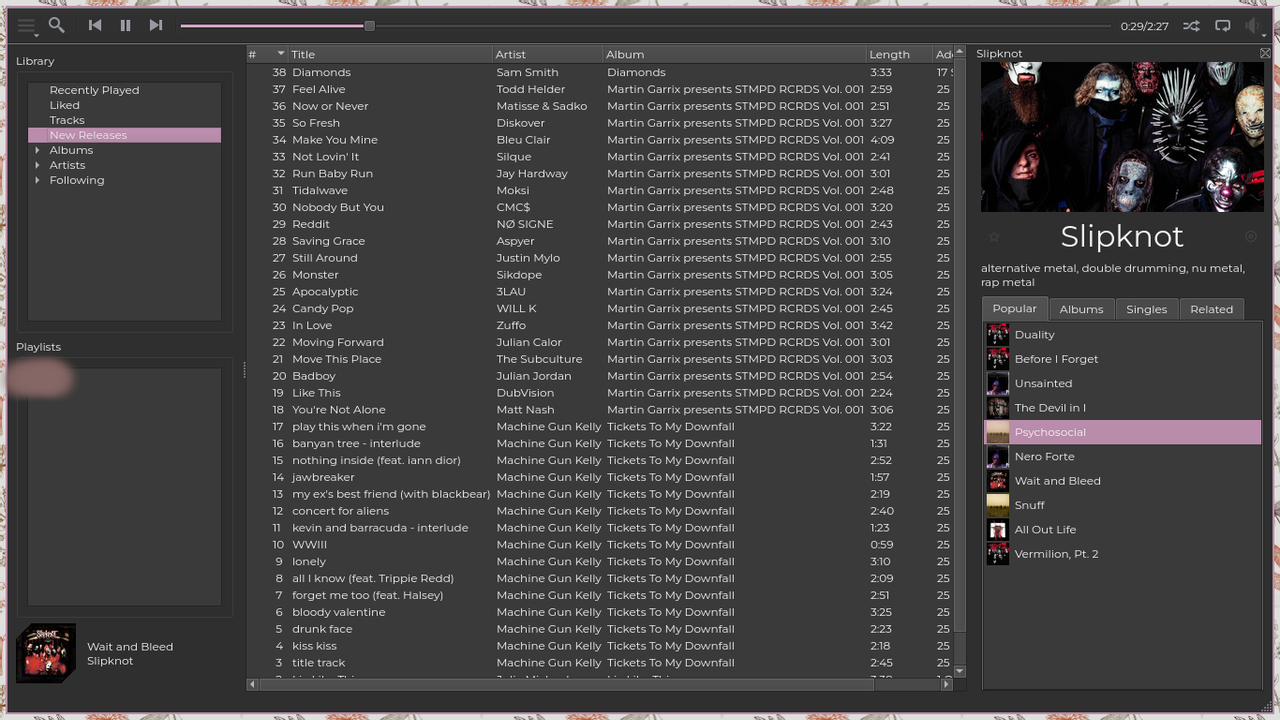Switch to the Albums tab
This screenshot has width=1280, height=720.
pos(1081,309)
